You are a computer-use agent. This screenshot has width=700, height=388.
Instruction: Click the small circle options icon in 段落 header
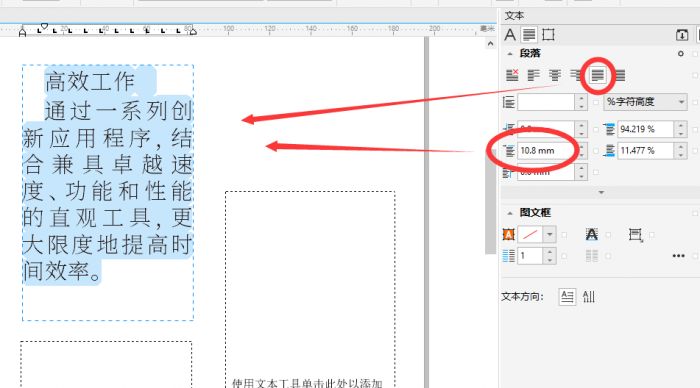[x=680, y=54]
